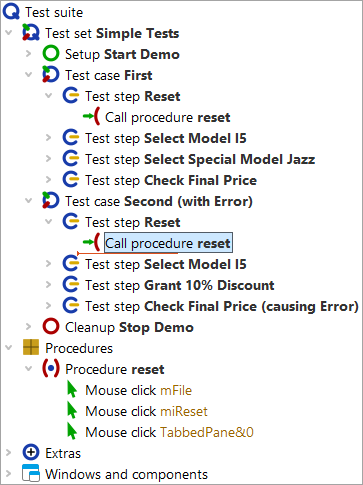This screenshot has width=363, height=485.
Task: Click the Procedures yellow package icon
Action: (31, 348)
